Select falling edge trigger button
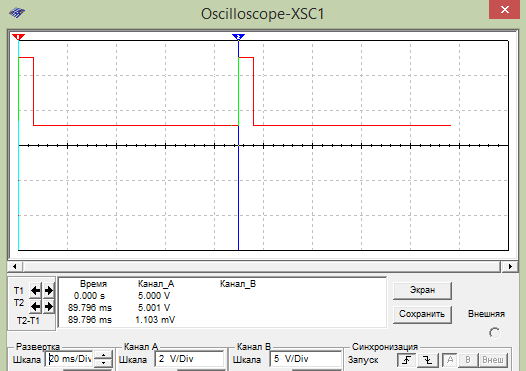 point(427,360)
